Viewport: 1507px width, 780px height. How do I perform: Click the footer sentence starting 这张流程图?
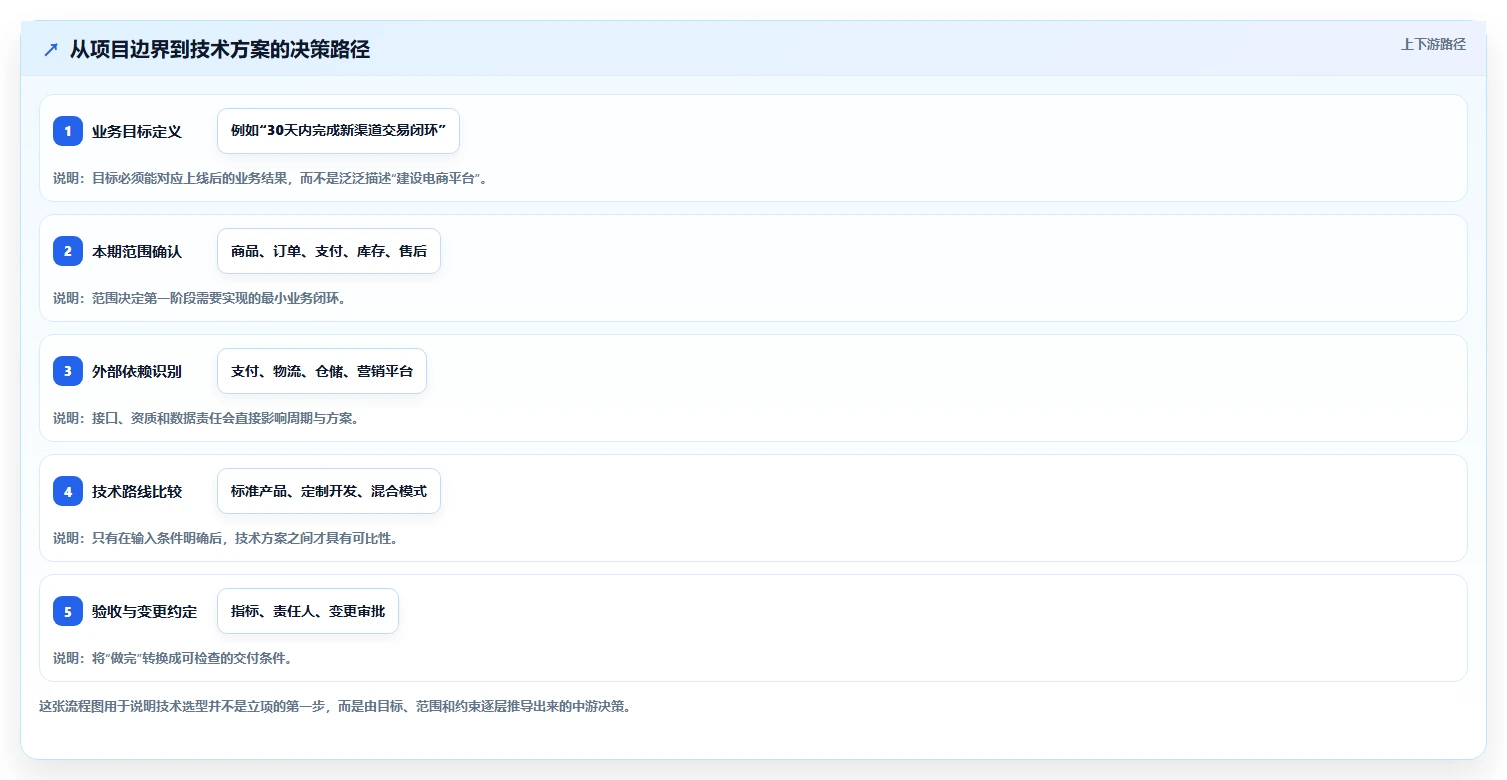tap(334, 706)
